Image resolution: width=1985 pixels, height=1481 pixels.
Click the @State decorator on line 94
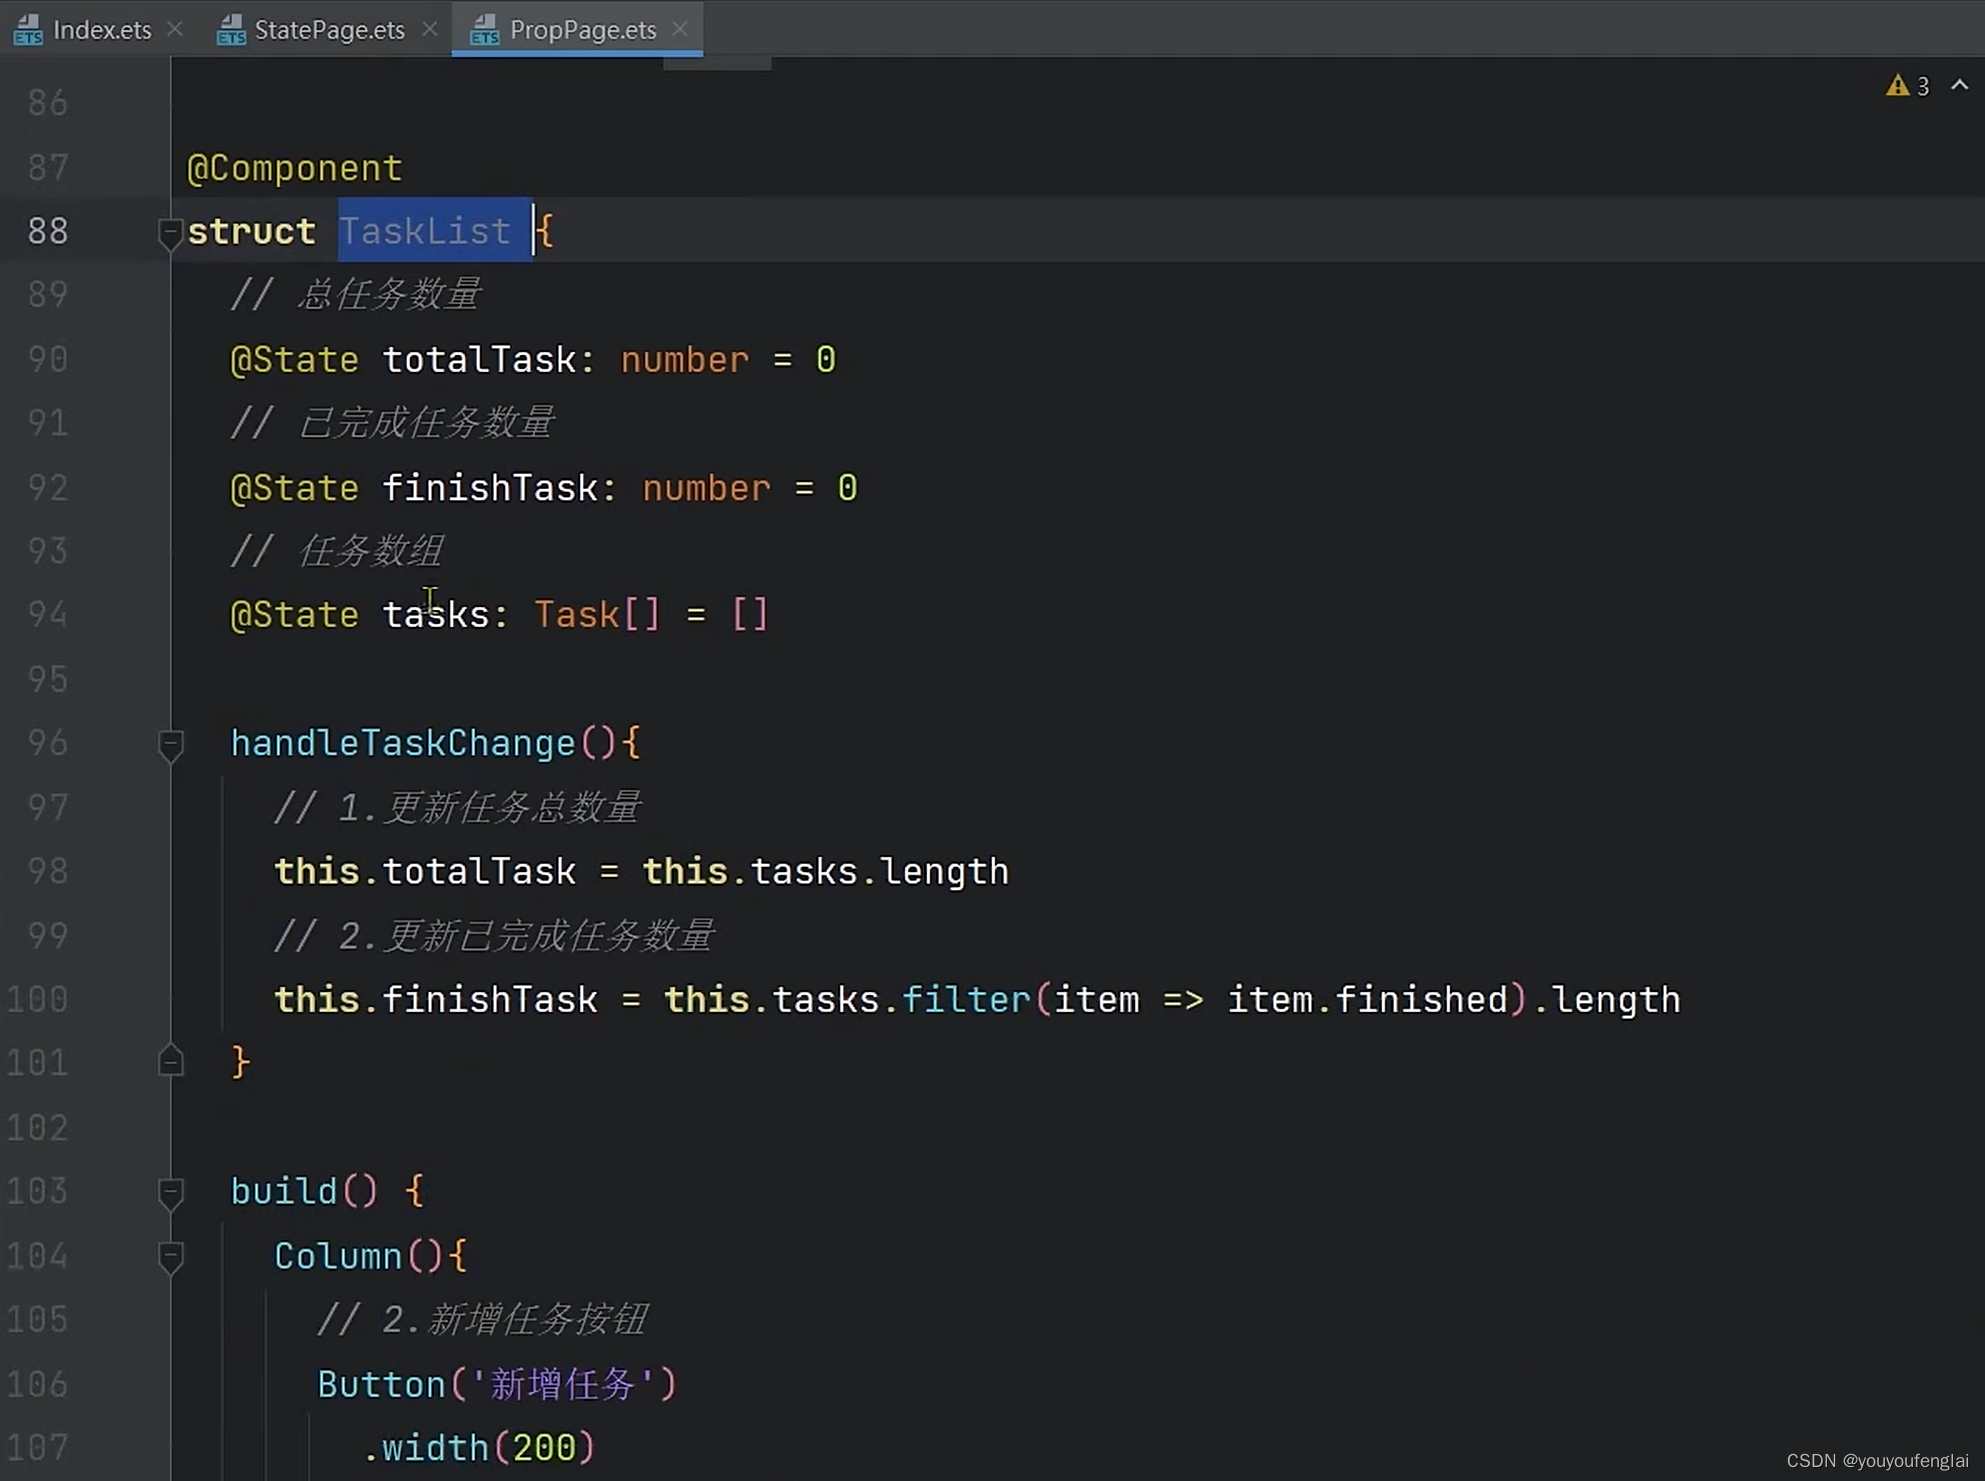click(294, 615)
